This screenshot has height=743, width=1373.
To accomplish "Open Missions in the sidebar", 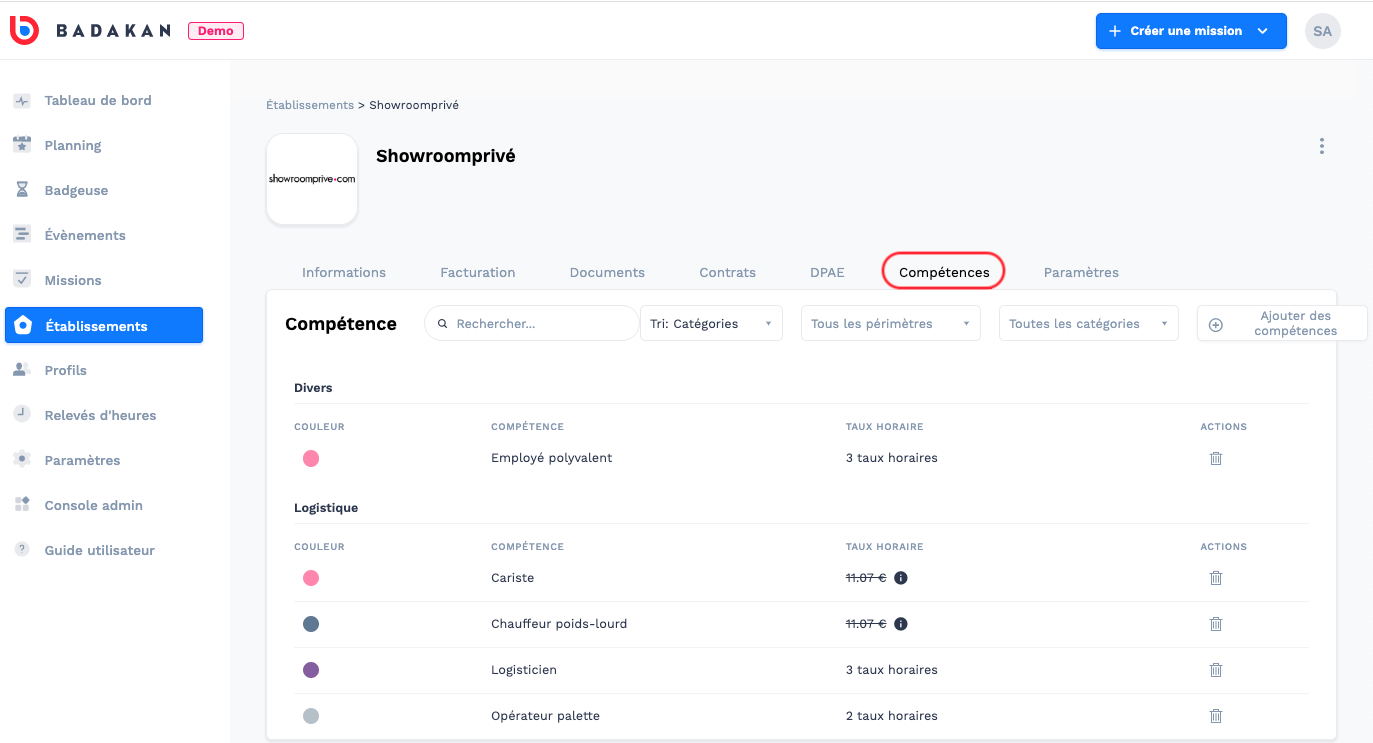I will tap(73, 280).
